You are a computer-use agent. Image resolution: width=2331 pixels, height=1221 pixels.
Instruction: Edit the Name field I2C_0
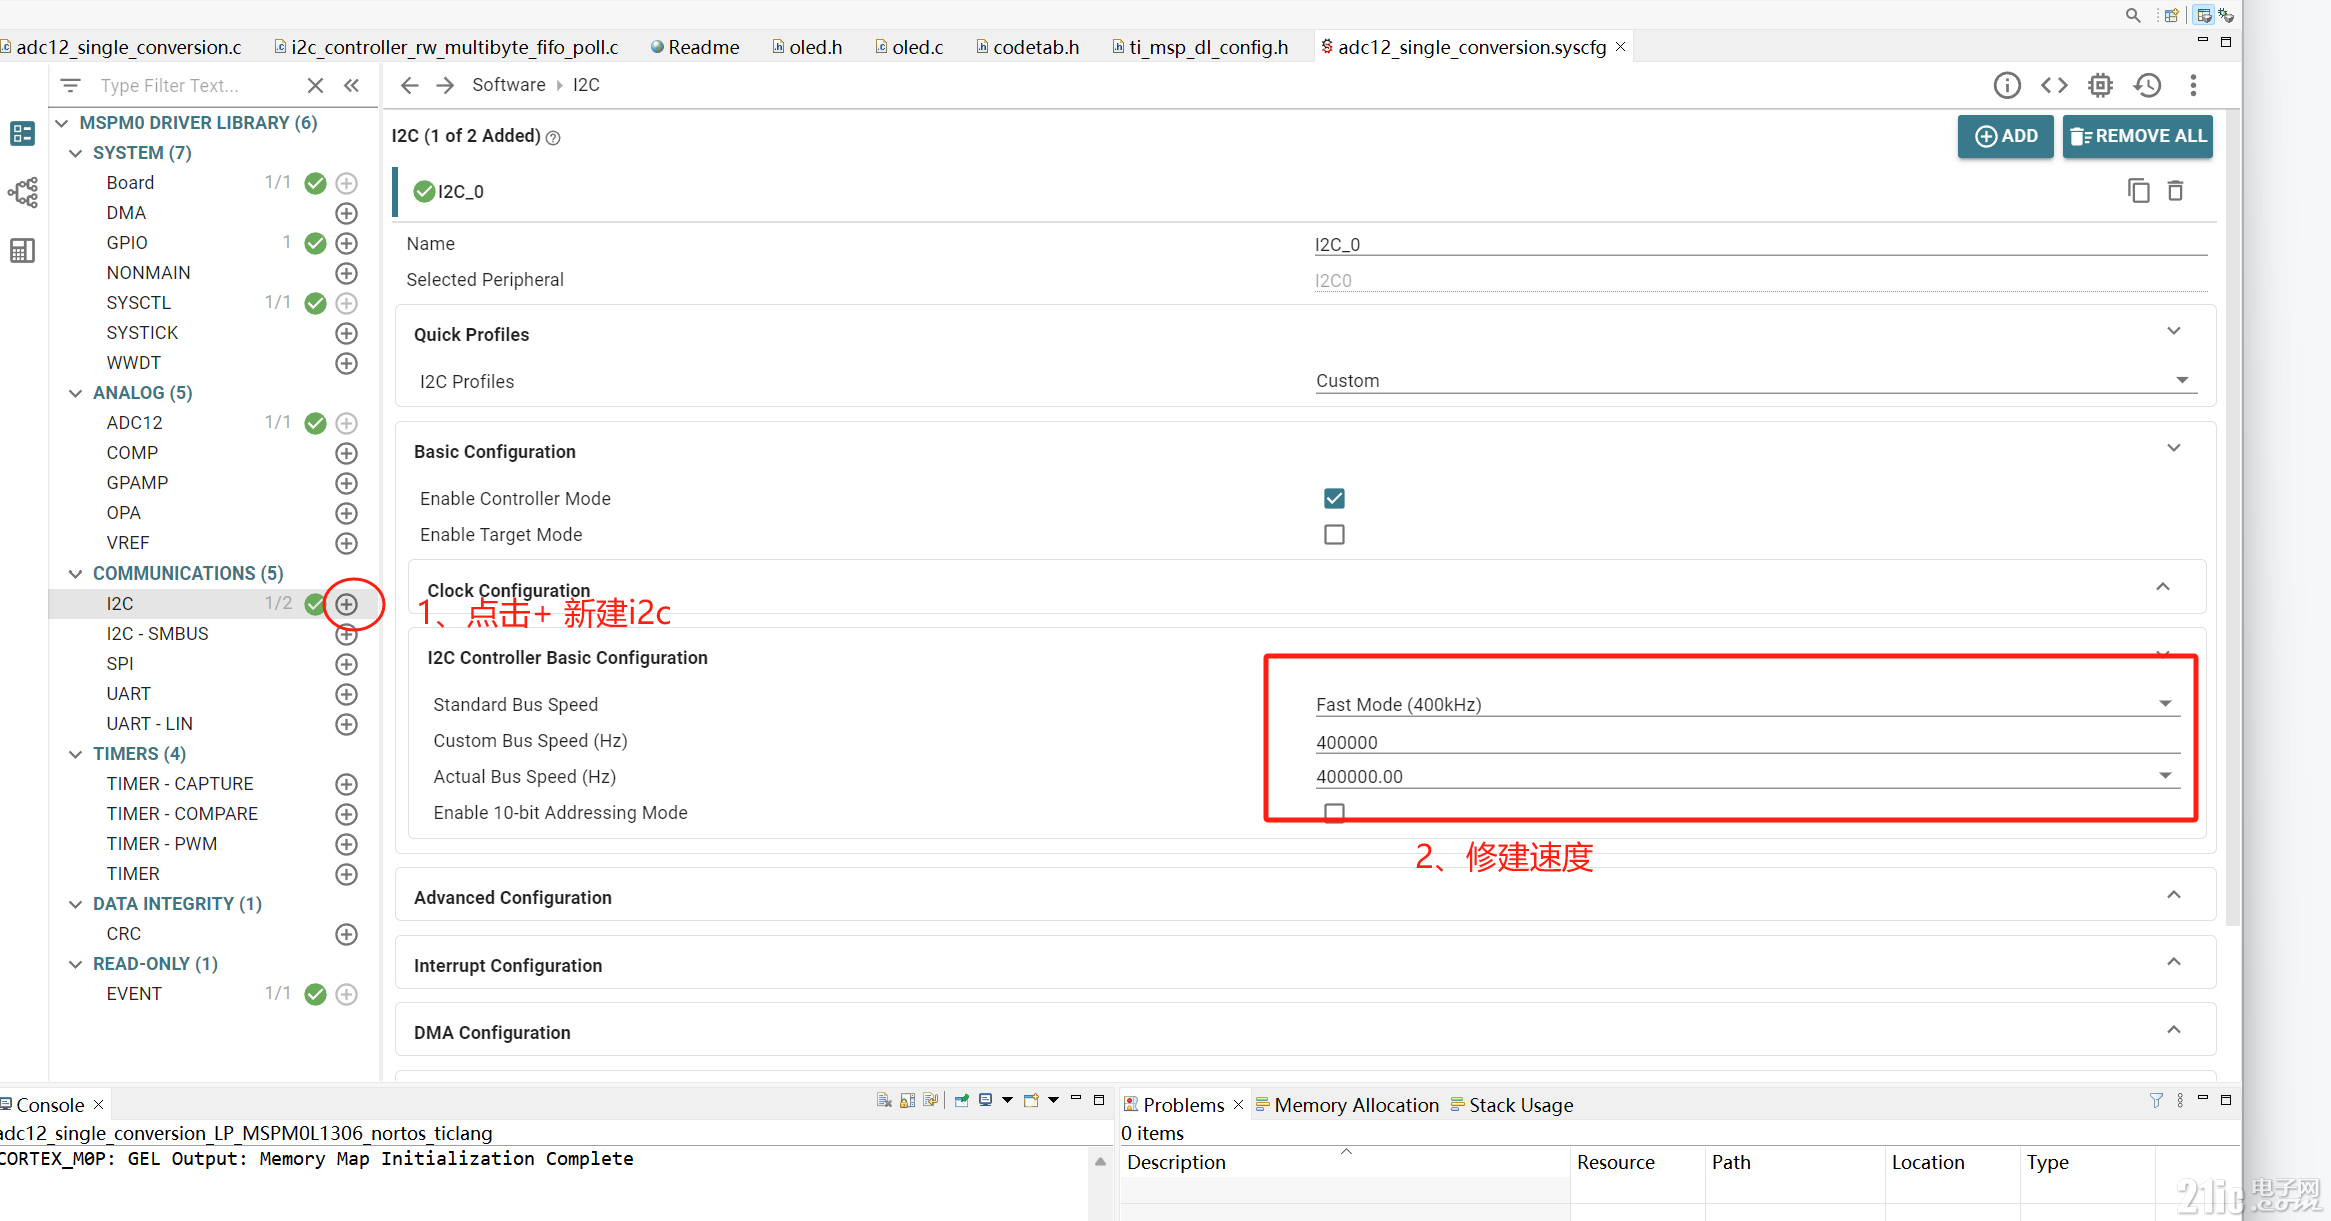tap(1760, 244)
